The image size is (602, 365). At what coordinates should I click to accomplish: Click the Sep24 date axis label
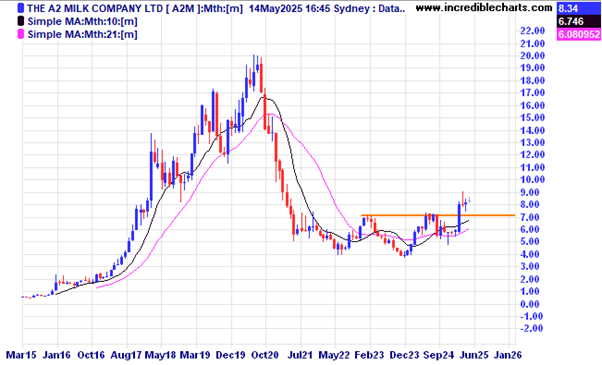coord(439,355)
